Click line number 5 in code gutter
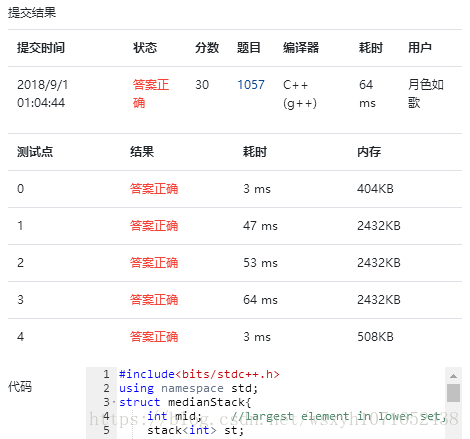 (x=106, y=430)
